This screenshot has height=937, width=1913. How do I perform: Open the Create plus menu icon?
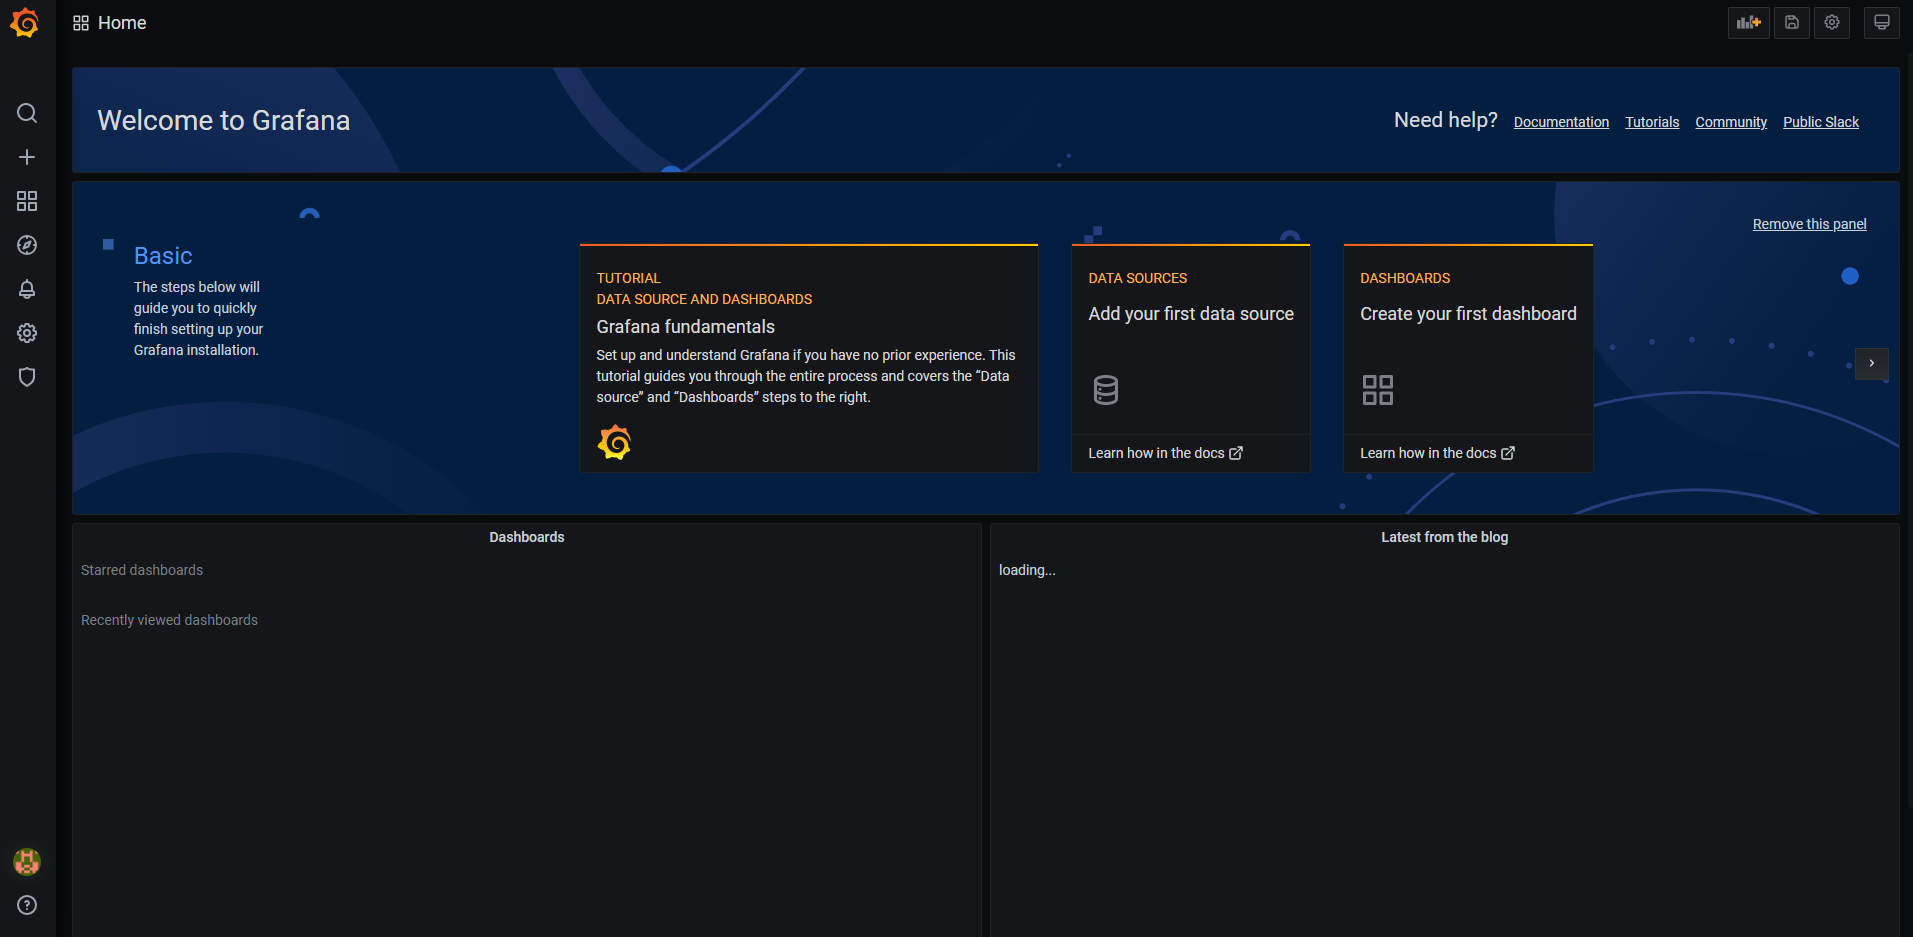[27, 157]
